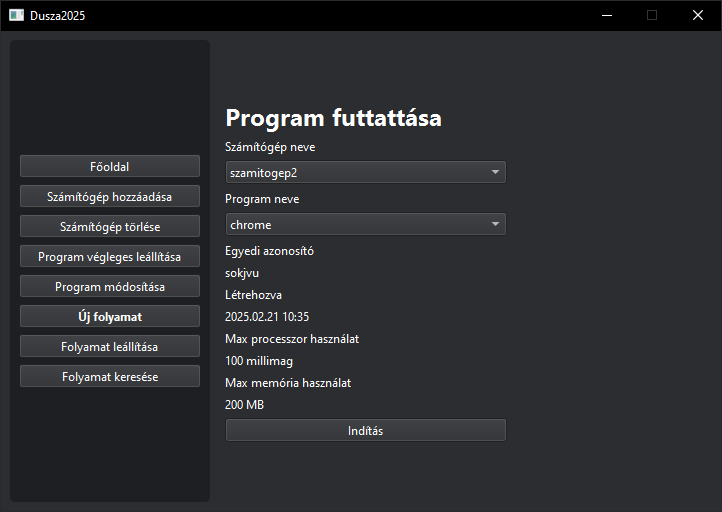
Task: Select the Új folyamat sidebar item
Action: pyautogui.click(x=110, y=316)
